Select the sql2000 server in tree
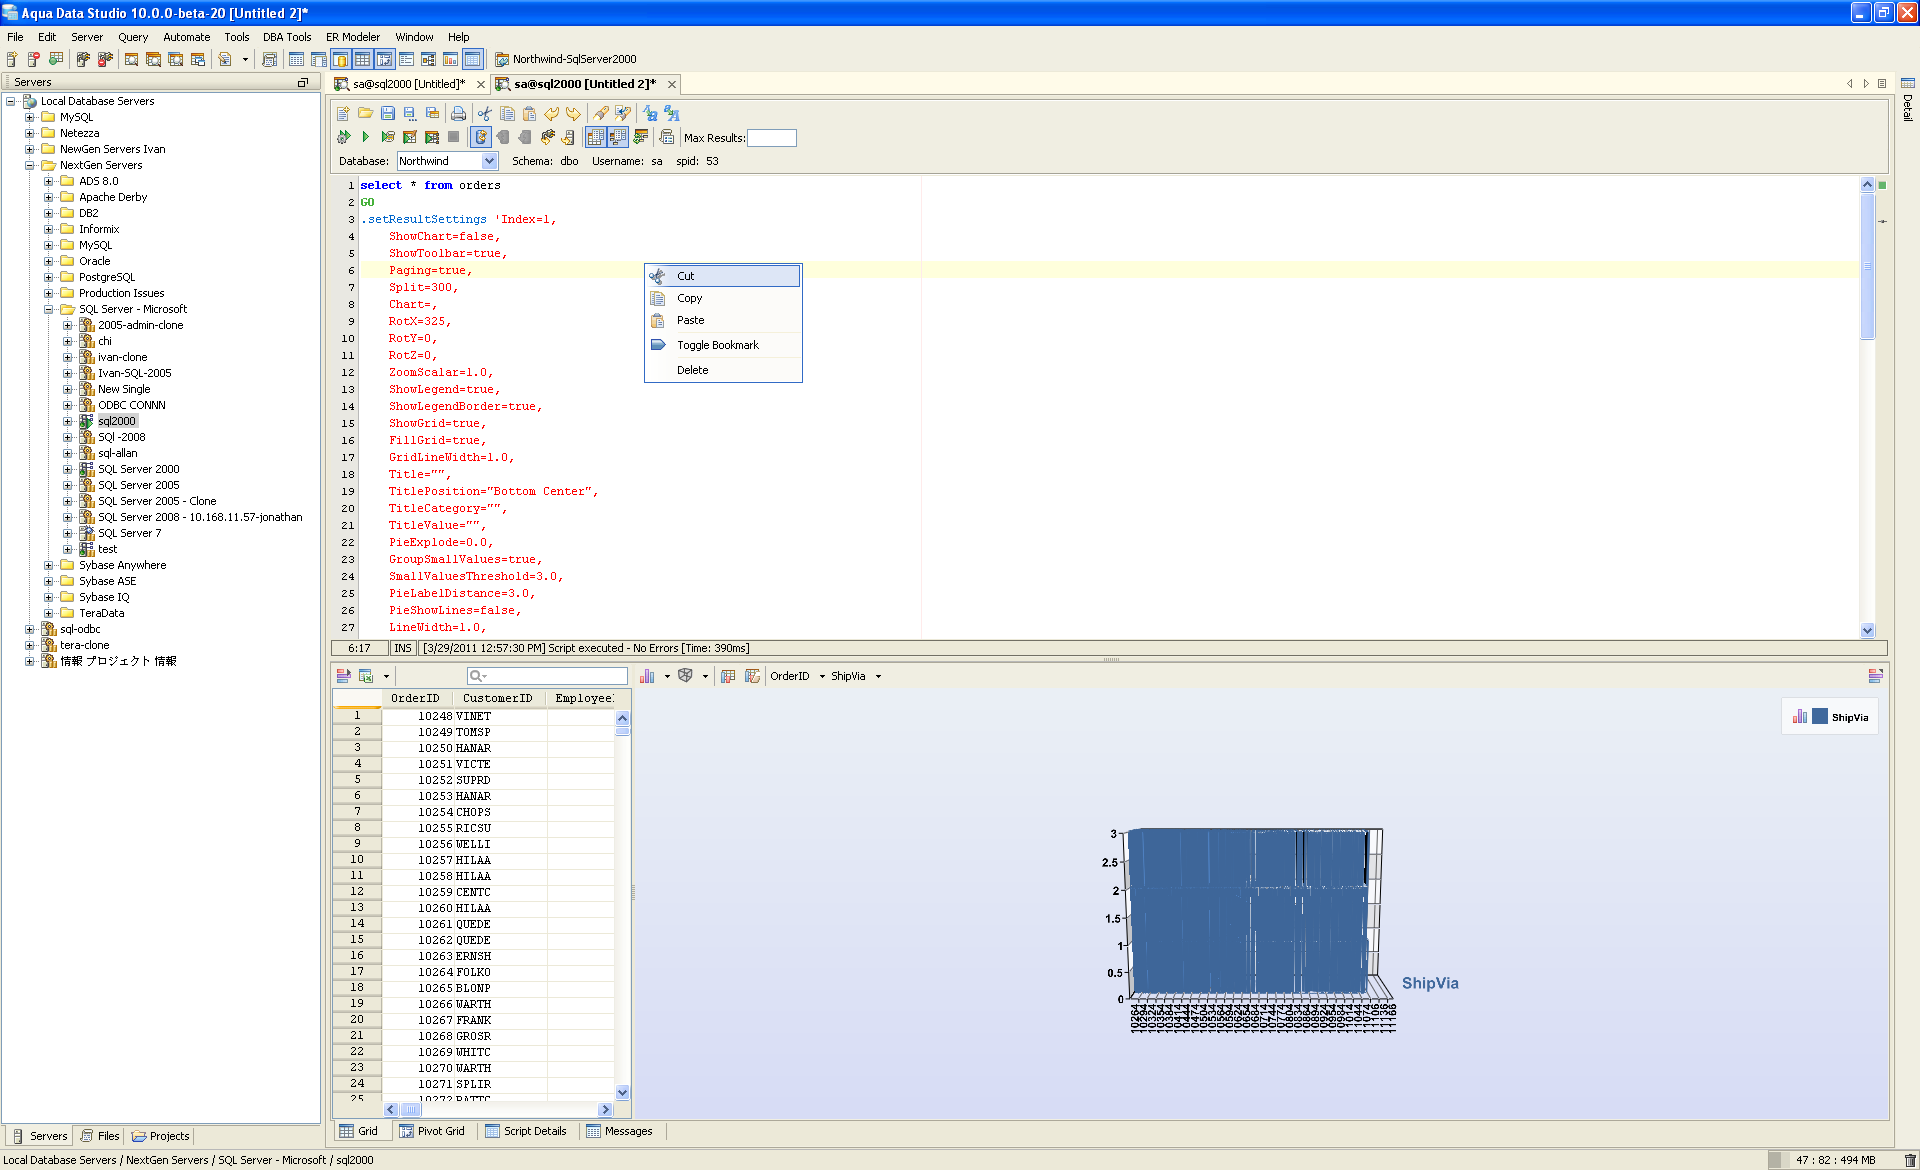The height and width of the screenshot is (1170, 1920). pos(116,421)
